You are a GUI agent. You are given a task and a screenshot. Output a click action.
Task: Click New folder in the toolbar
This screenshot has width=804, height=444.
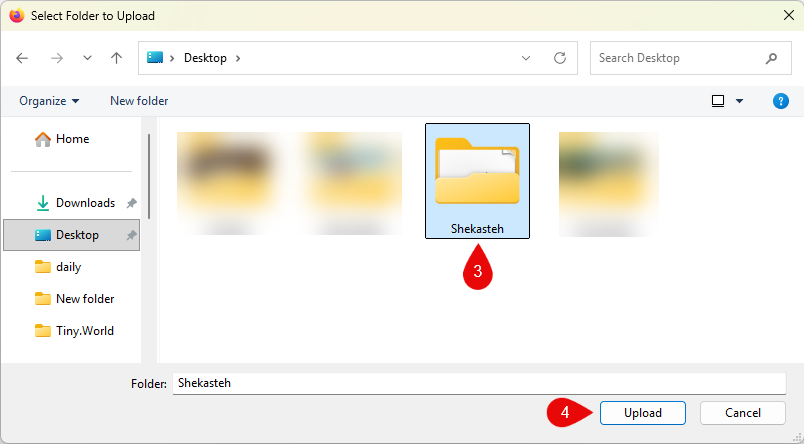pyautogui.click(x=139, y=101)
